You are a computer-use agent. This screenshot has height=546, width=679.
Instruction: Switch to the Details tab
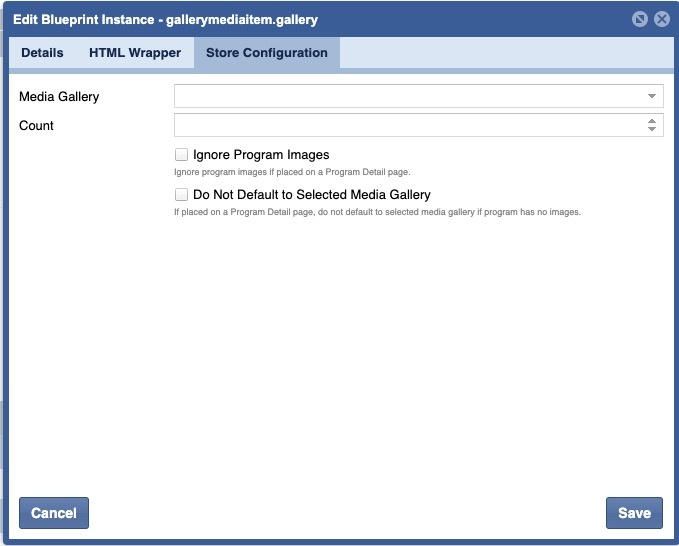point(41,53)
